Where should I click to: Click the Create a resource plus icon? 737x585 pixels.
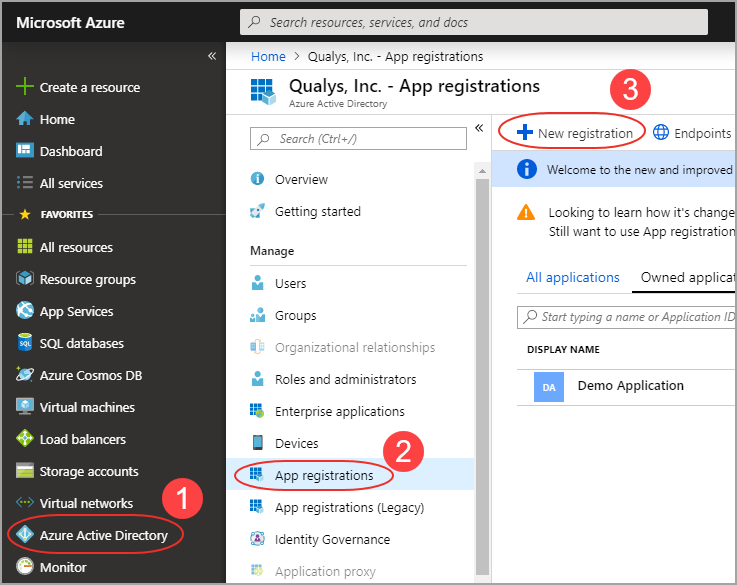coord(24,87)
